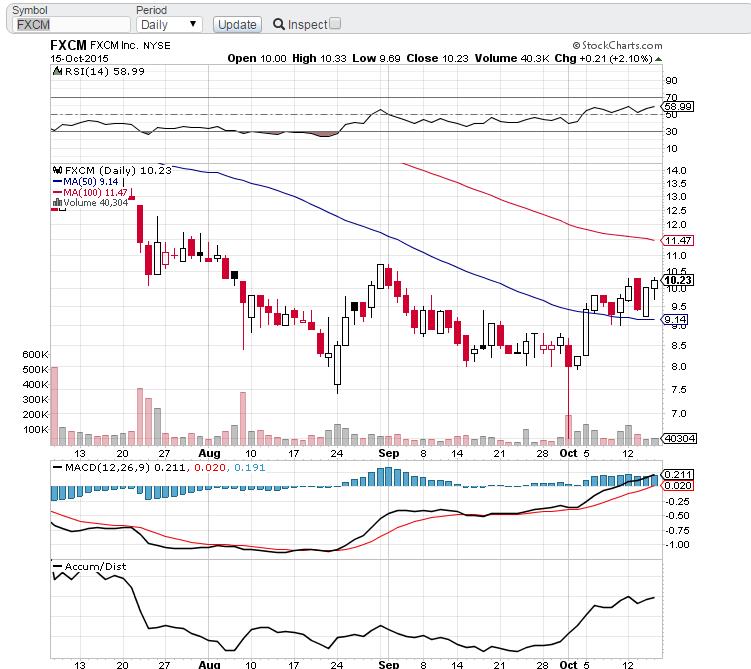Click the Symbol label
751x669 pixels.
coord(30,10)
